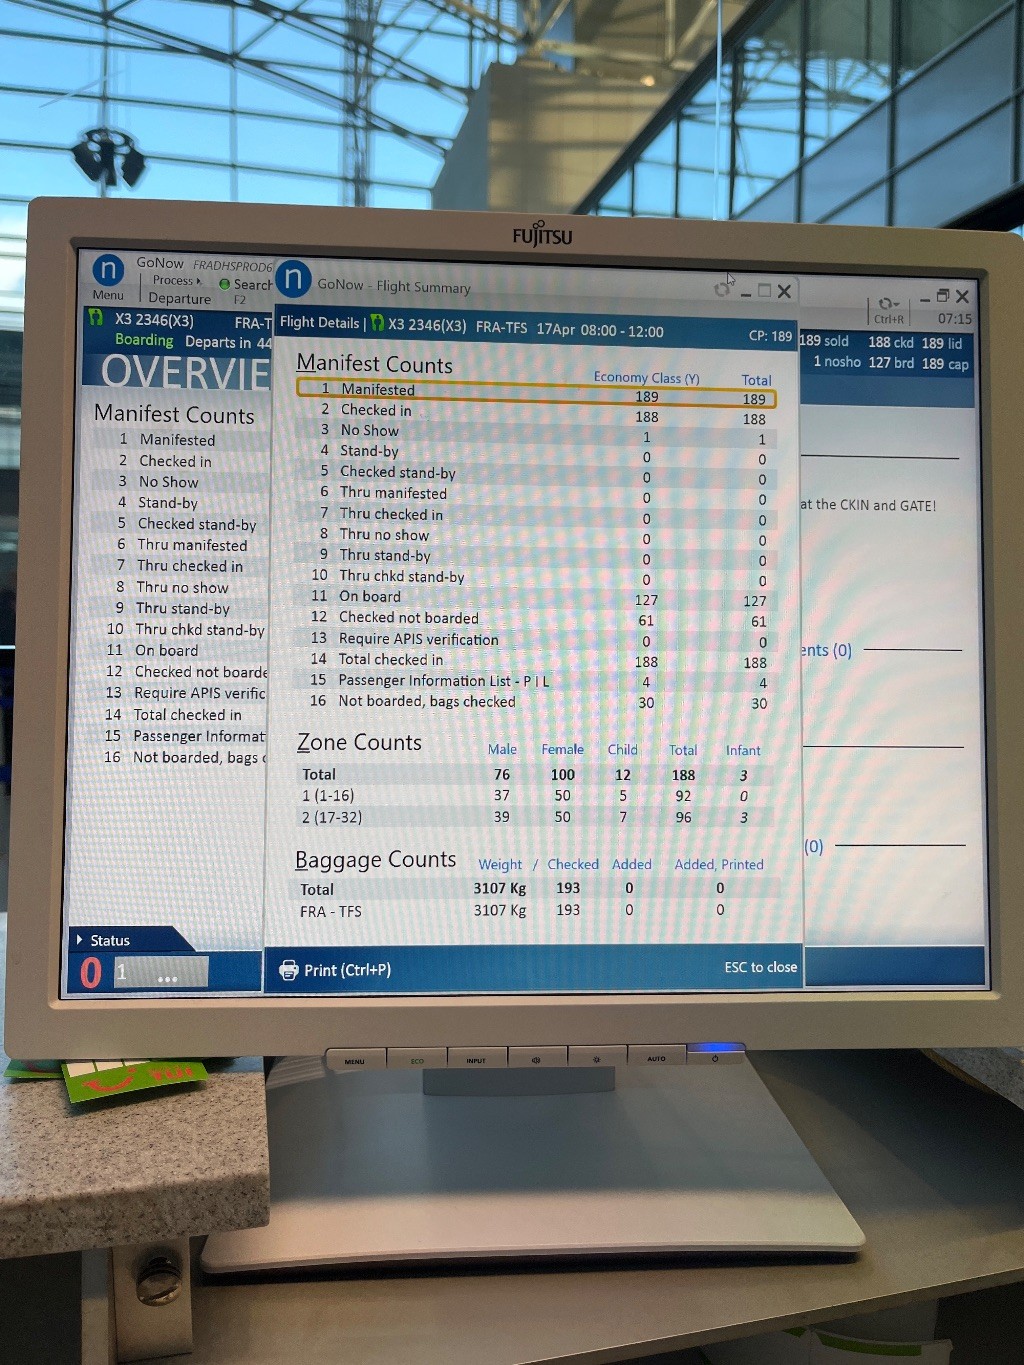Select Zone 2 (17-32) row
The width and height of the screenshot is (1024, 1365).
535,817
